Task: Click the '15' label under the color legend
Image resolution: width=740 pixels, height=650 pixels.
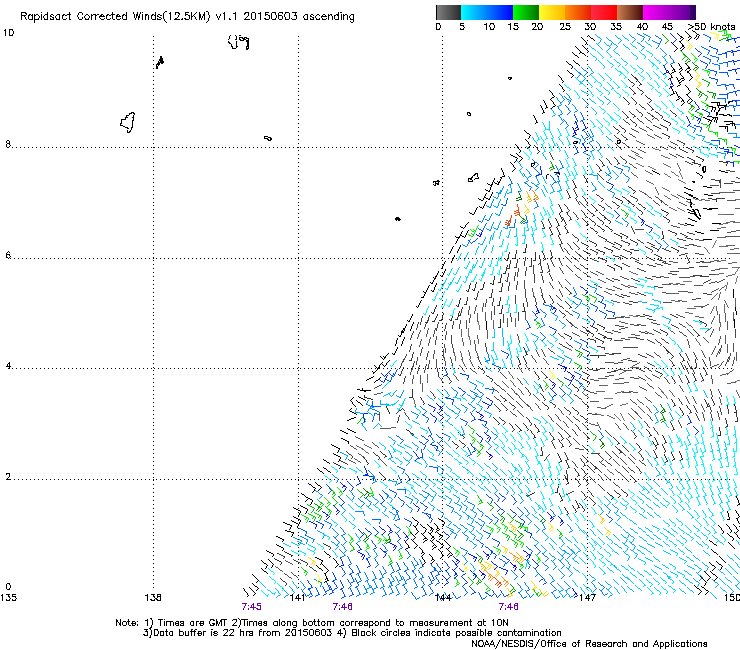Action: 513,27
